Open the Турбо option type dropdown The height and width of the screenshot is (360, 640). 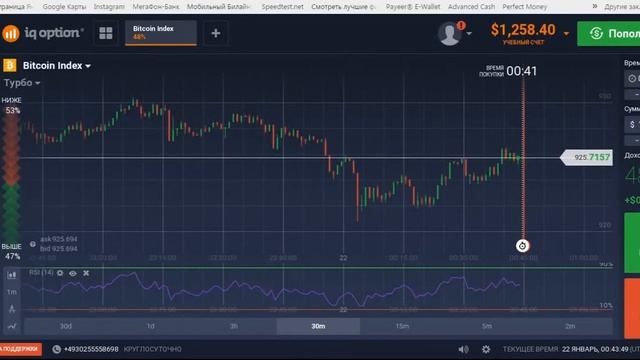pyautogui.click(x=22, y=83)
